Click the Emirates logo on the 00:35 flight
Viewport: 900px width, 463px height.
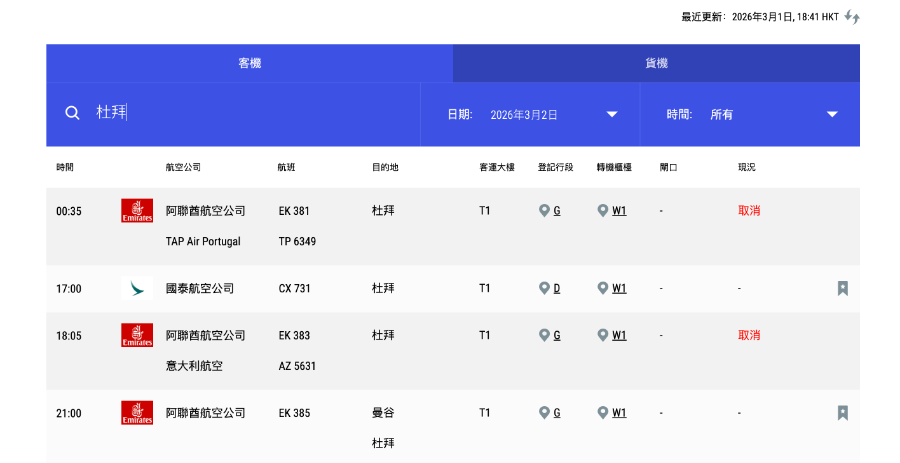137,211
